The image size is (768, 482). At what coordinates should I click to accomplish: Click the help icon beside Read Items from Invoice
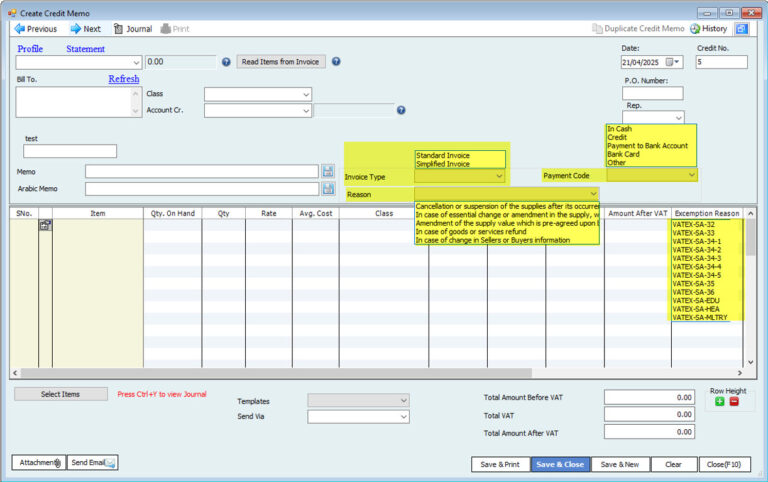click(336, 62)
